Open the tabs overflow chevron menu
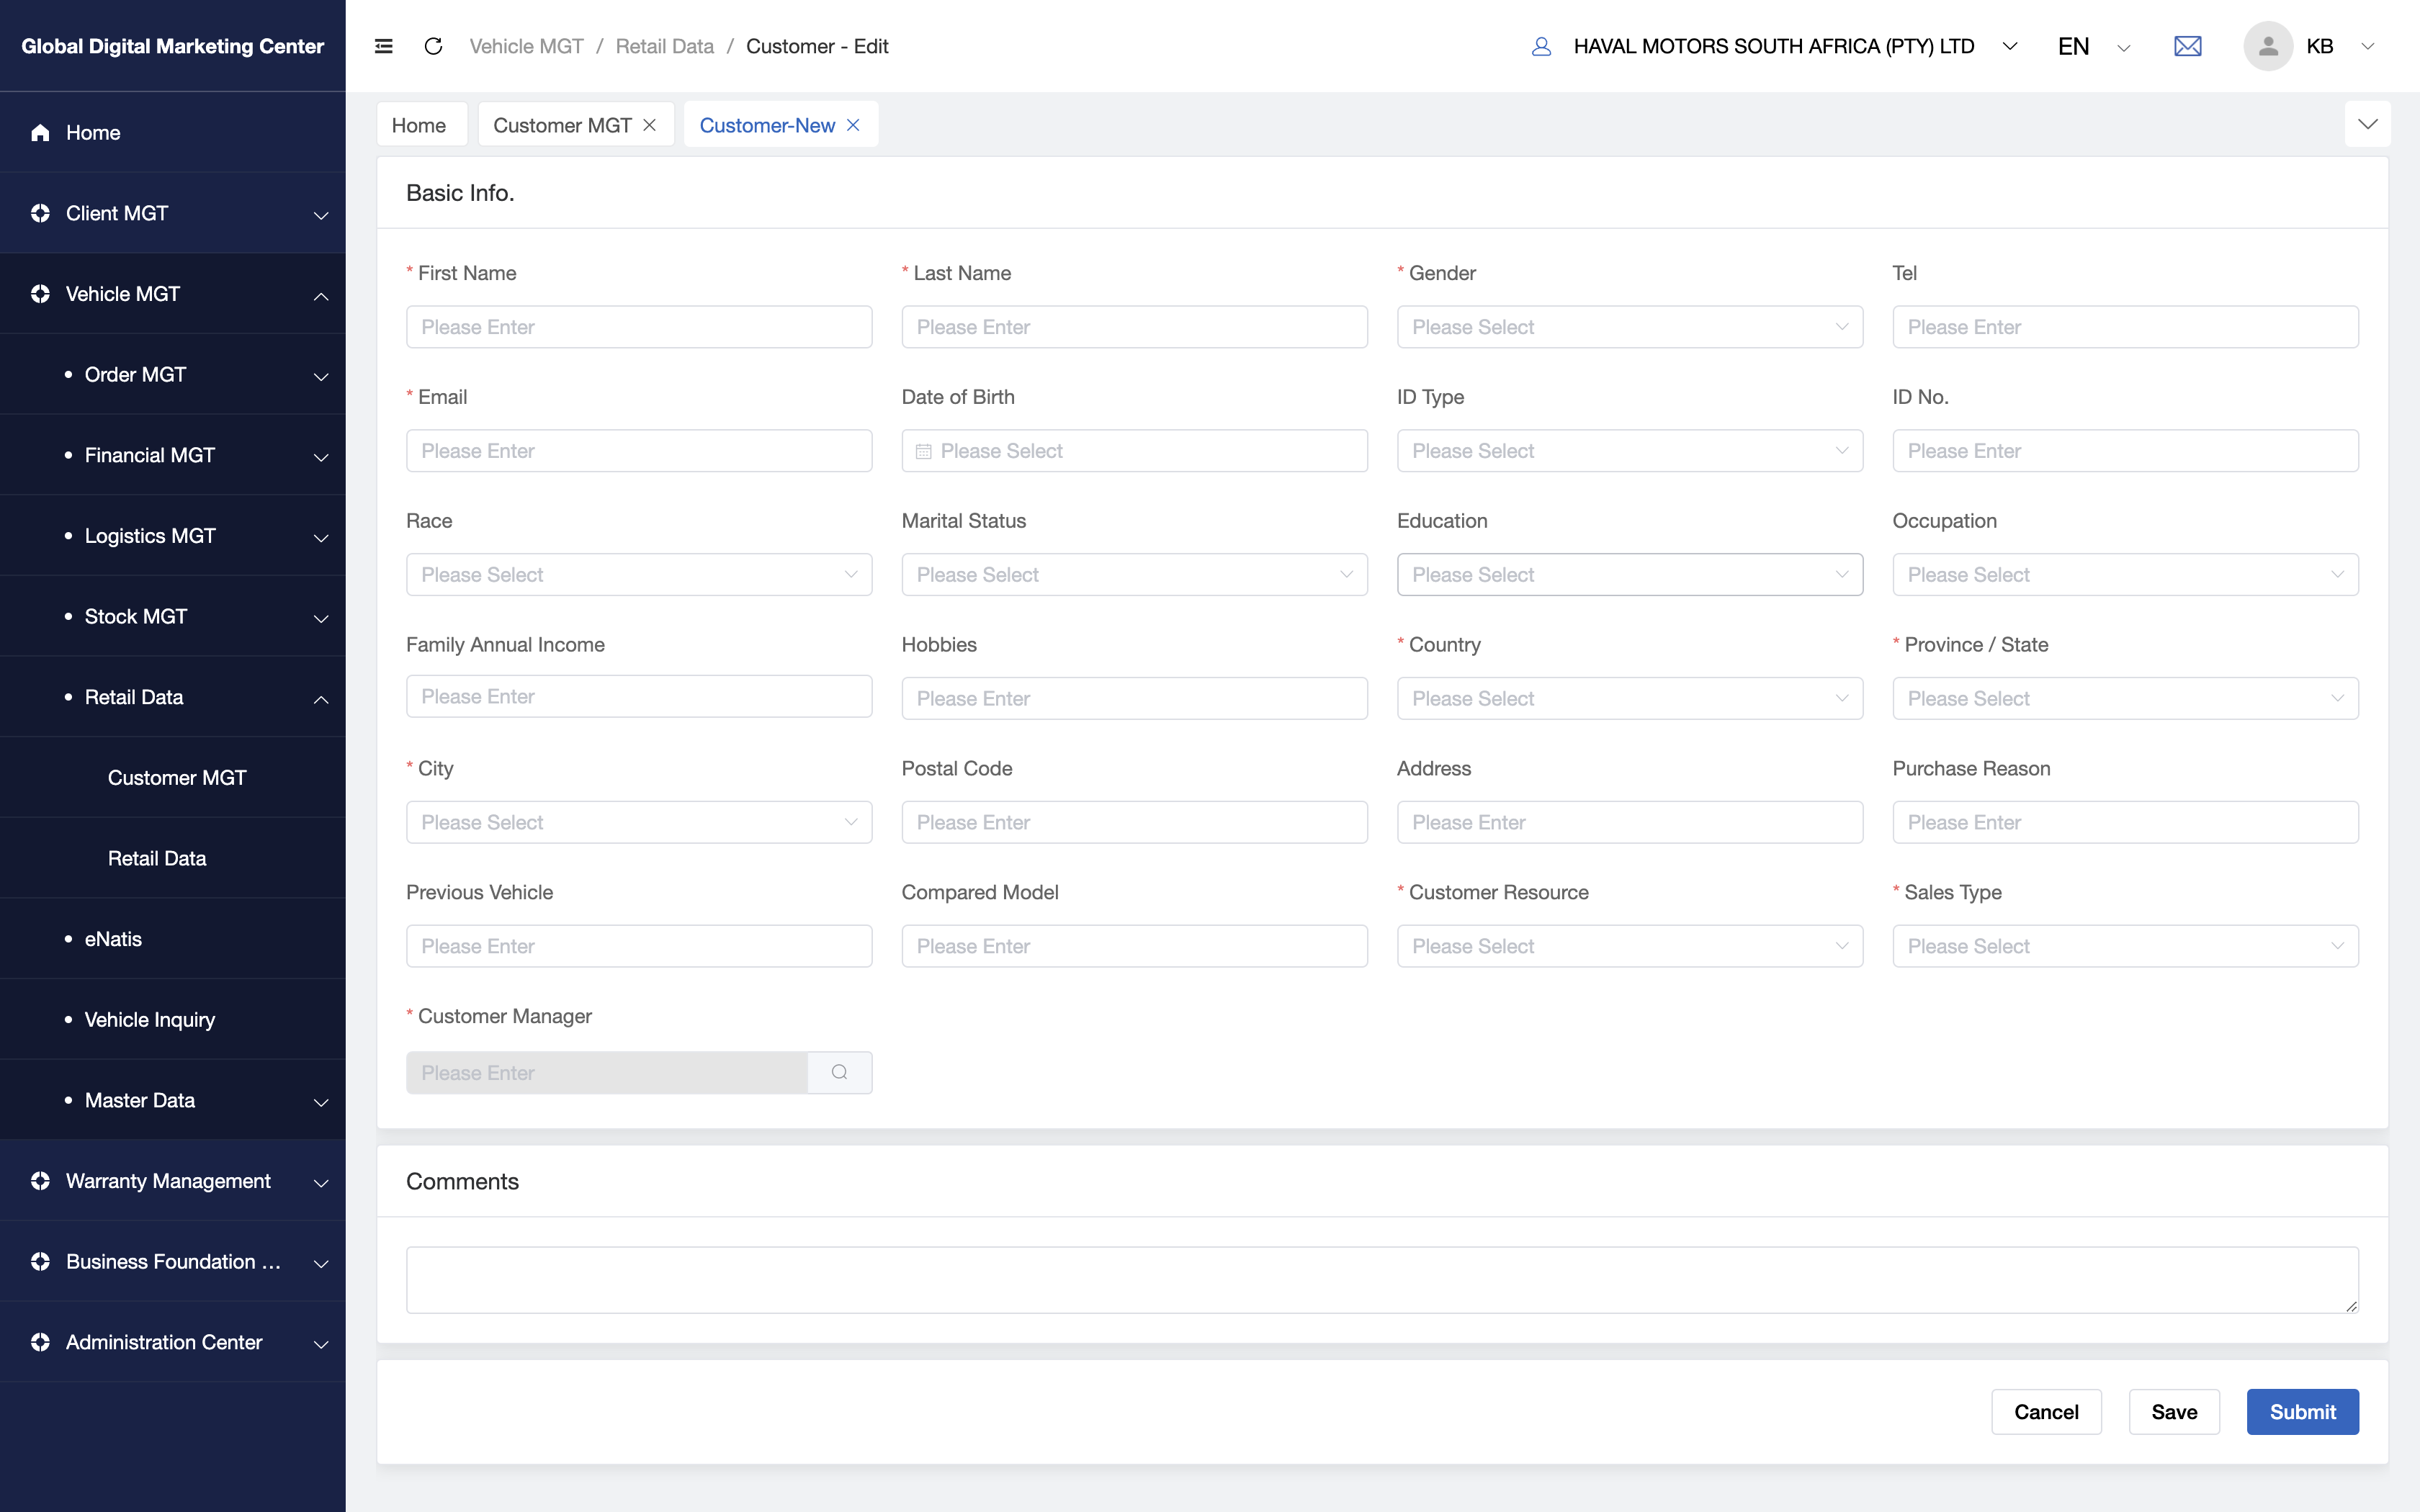Image resolution: width=2420 pixels, height=1512 pixels. tap(2367, 124)
